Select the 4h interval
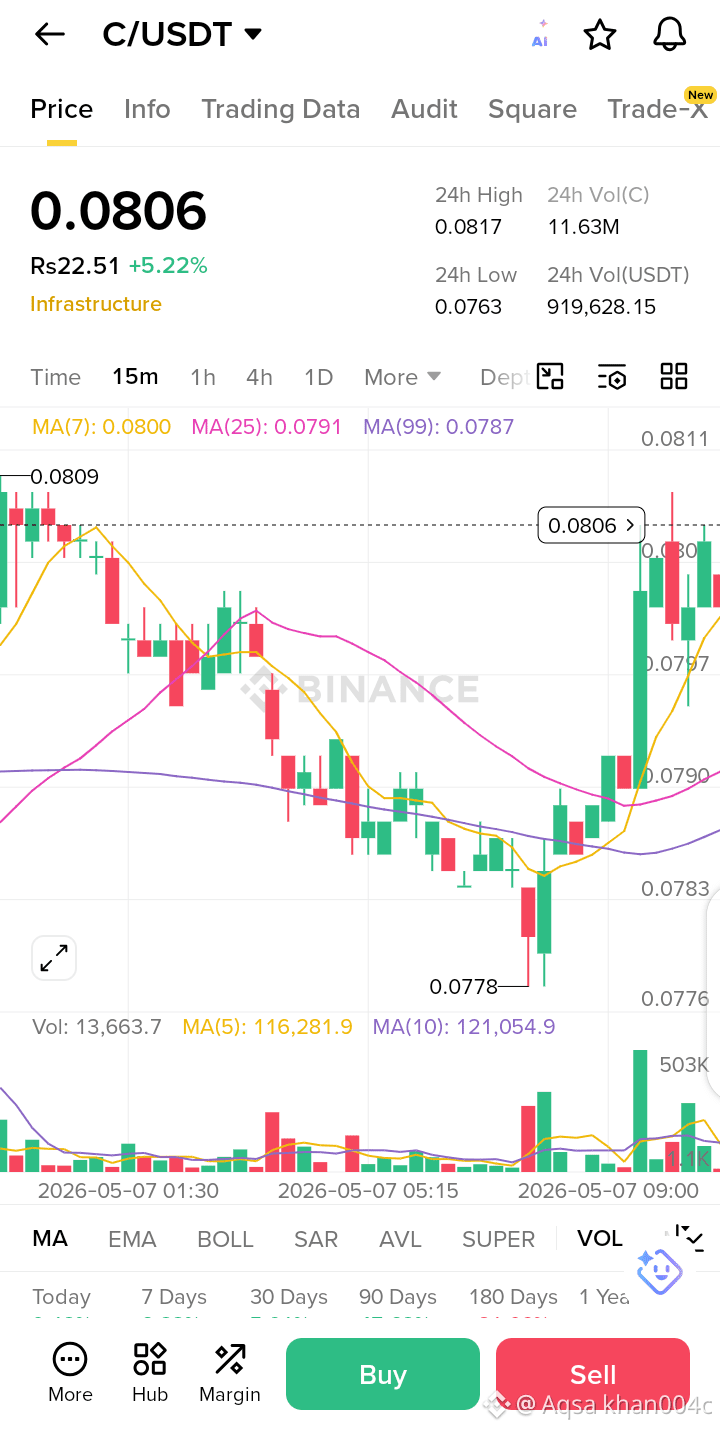This screenshot has height=1430, width=720. pos(259,377)
